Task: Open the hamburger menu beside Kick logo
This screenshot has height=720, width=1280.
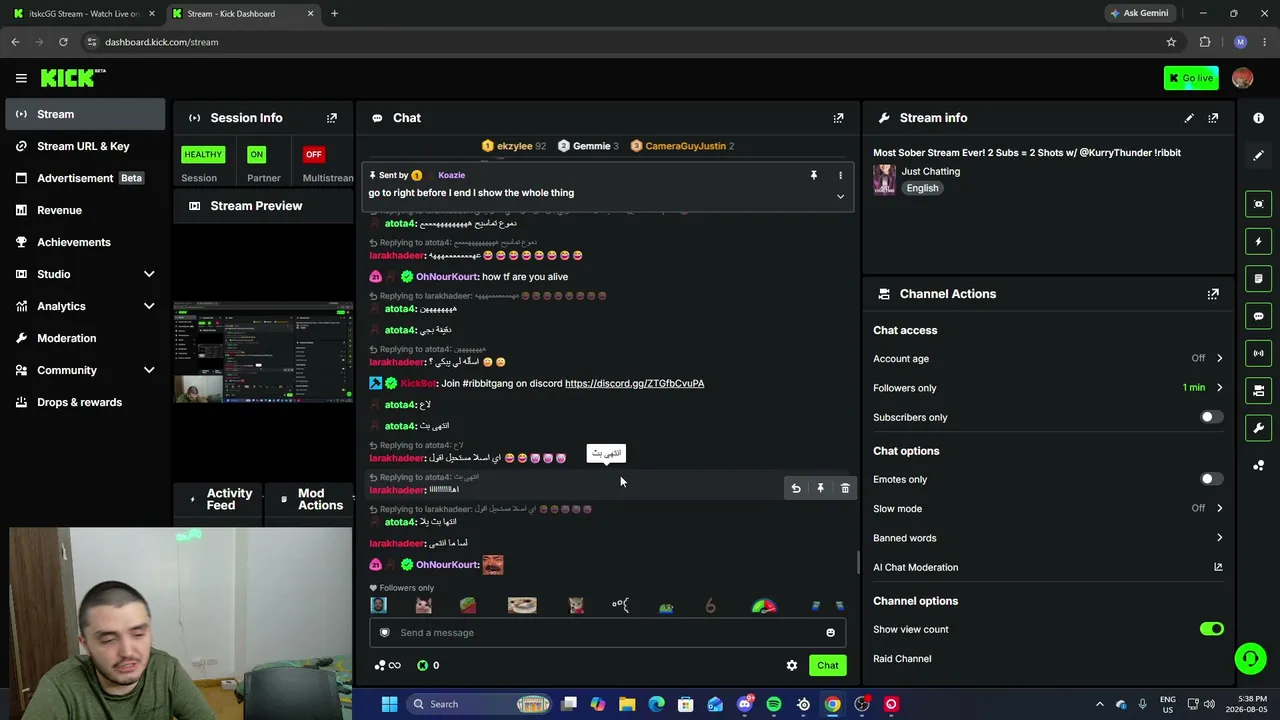Action: (x=21, y=78)
